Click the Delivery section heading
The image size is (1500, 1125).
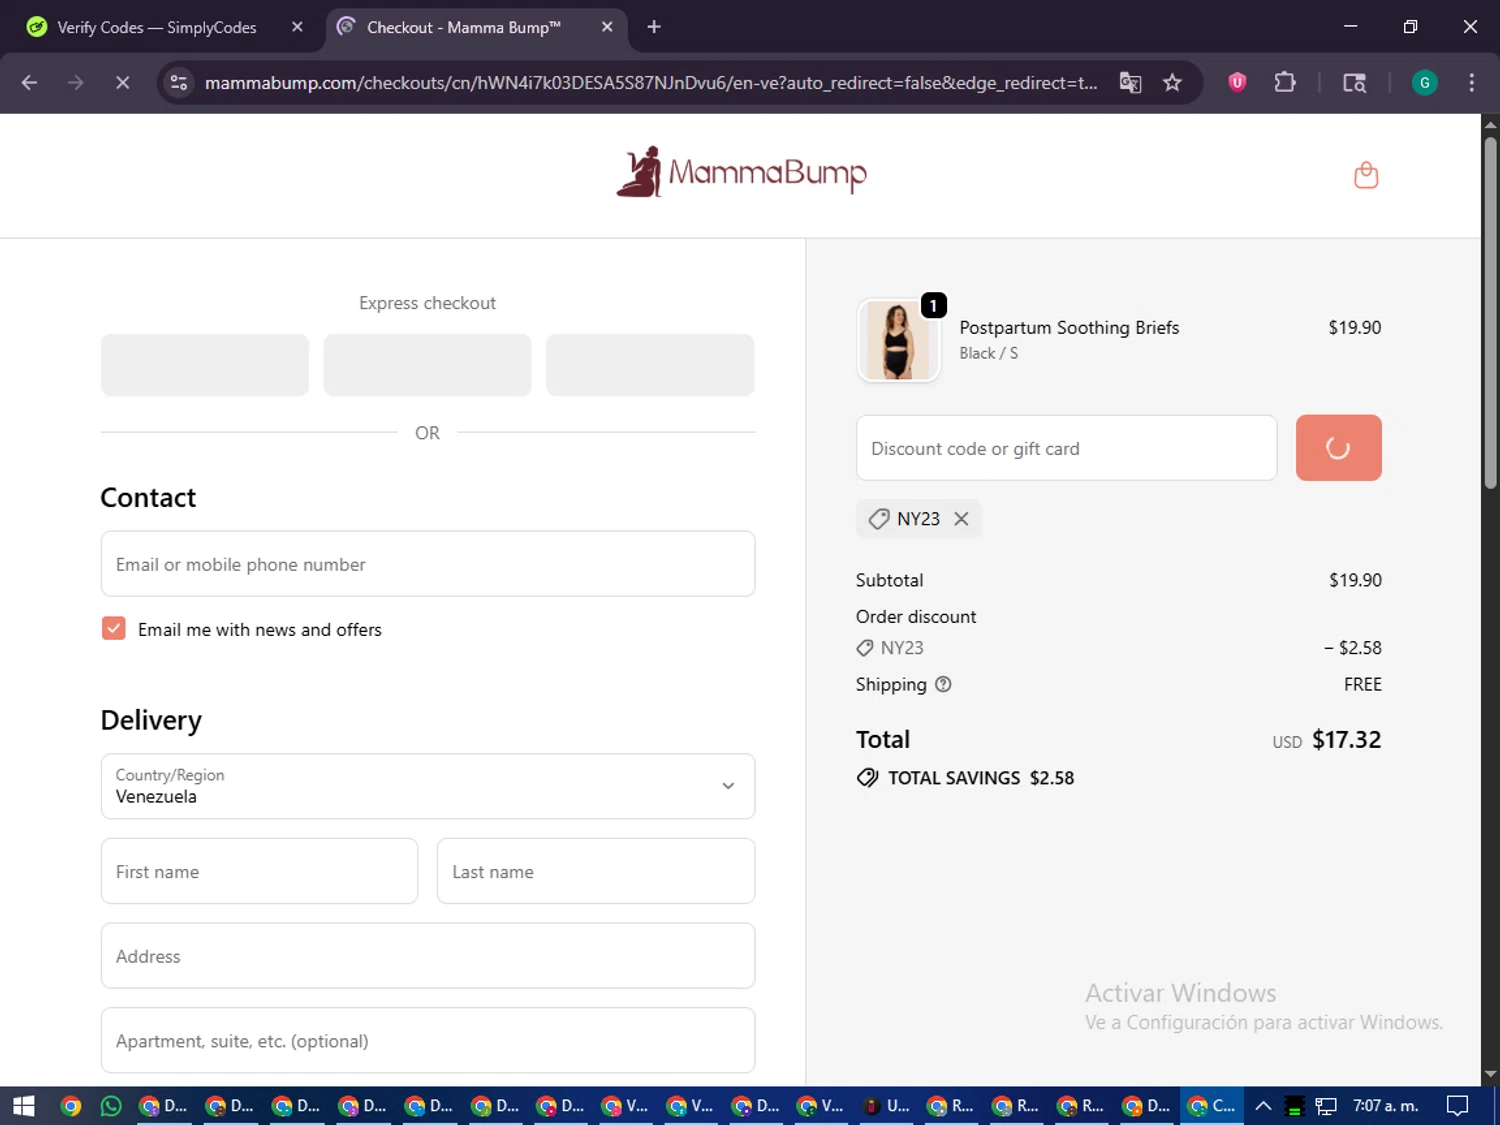click(151, 721)
